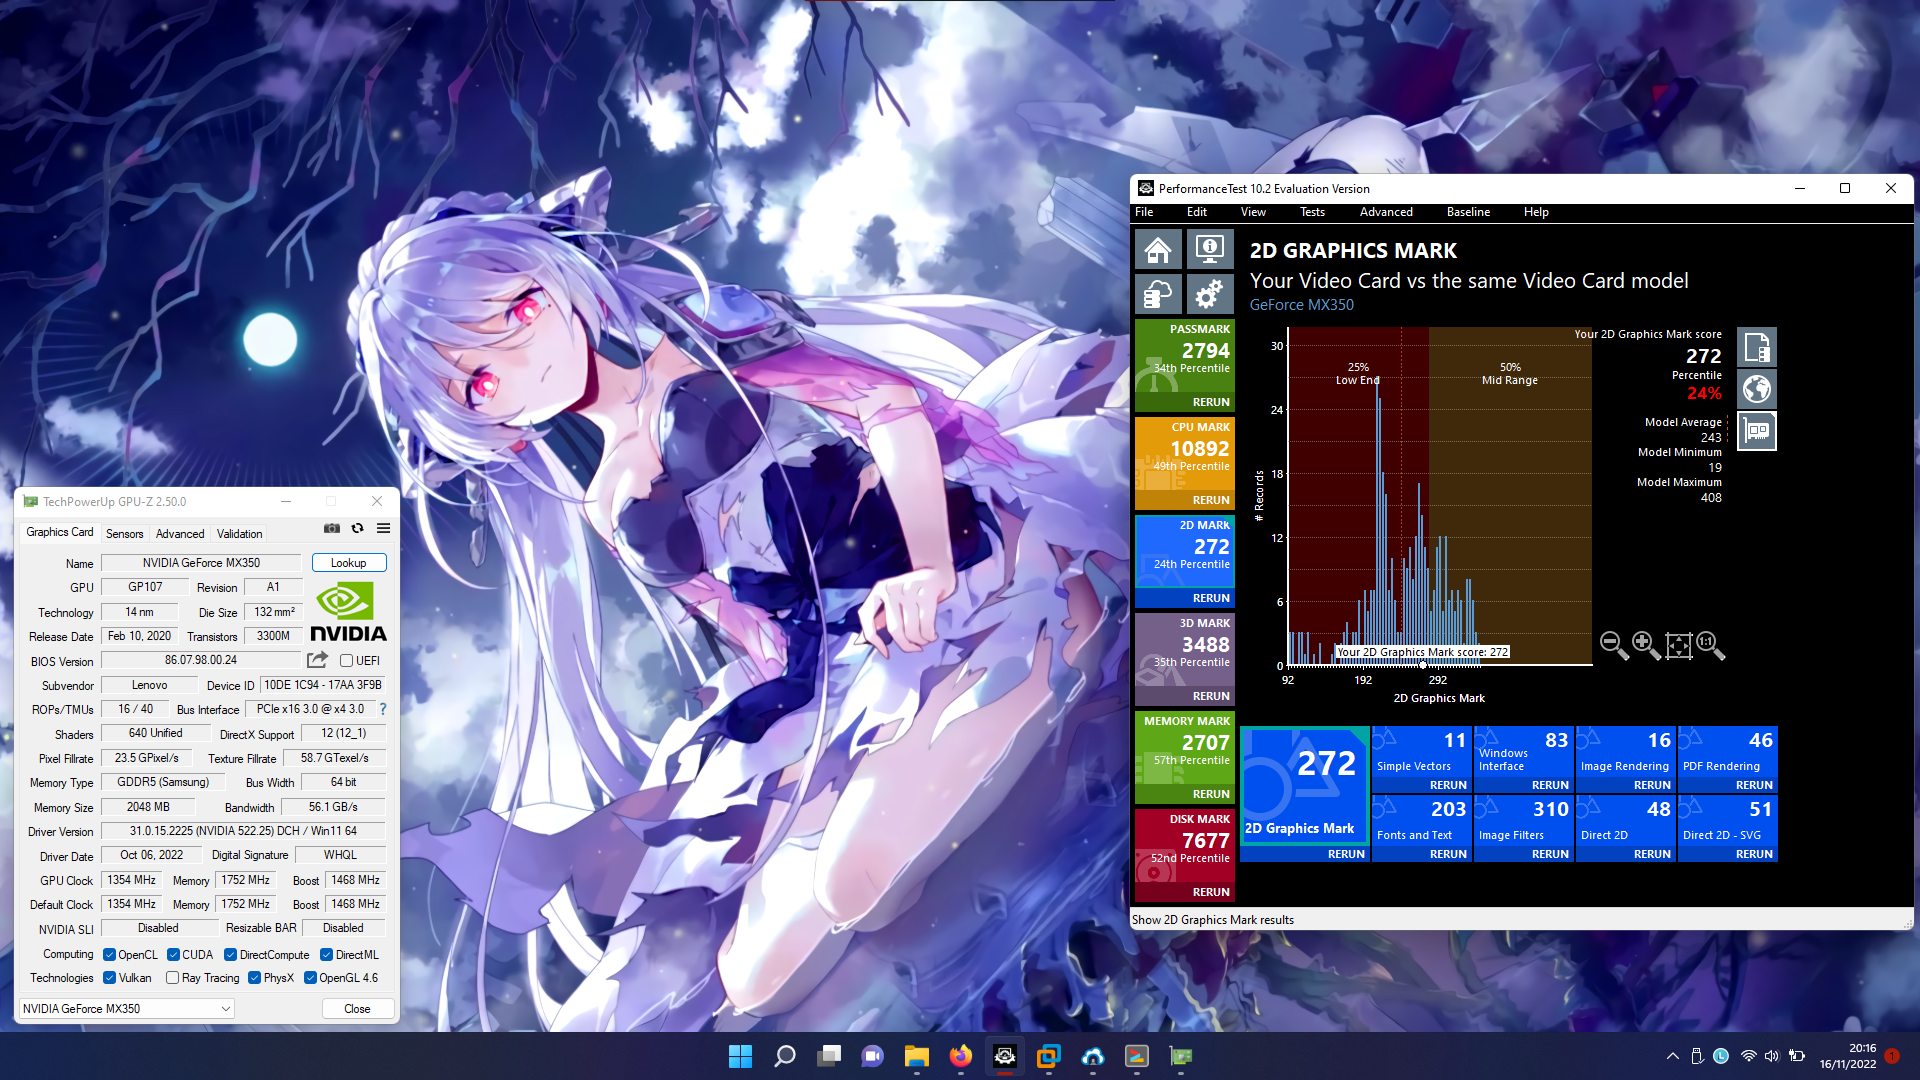
Task: Rerun the PassMark test
Action: [1211, 402]
